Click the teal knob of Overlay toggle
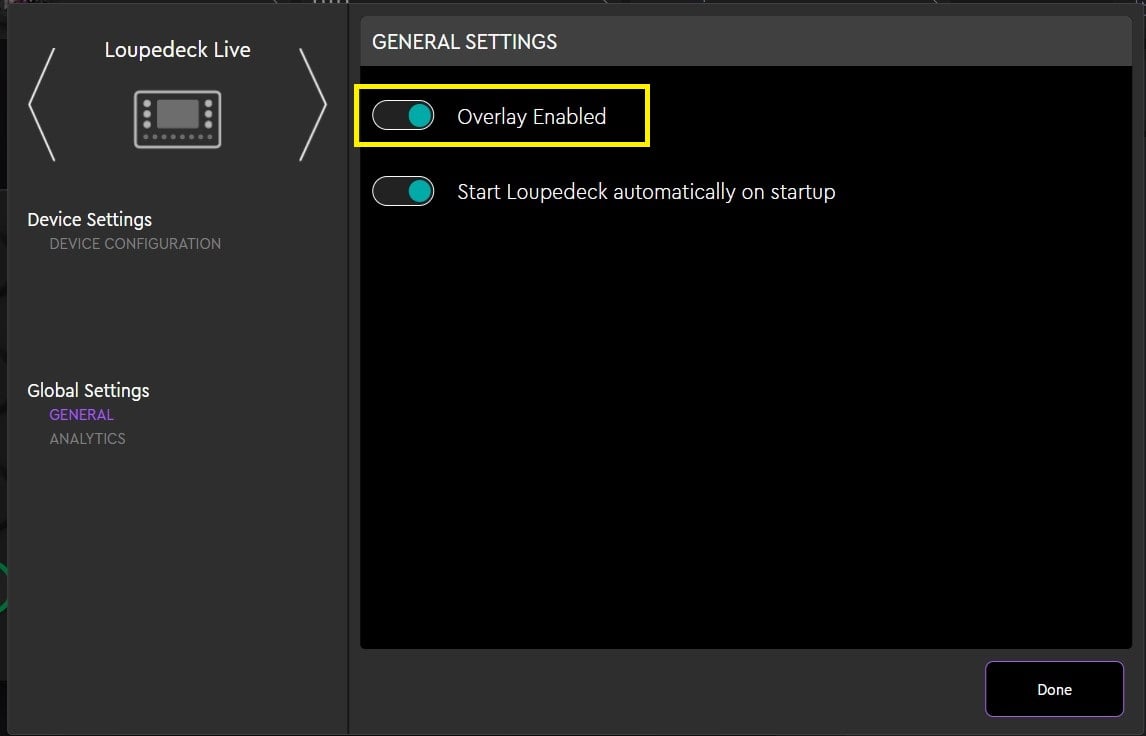1146x736 pixels. (x=420, y=116)
